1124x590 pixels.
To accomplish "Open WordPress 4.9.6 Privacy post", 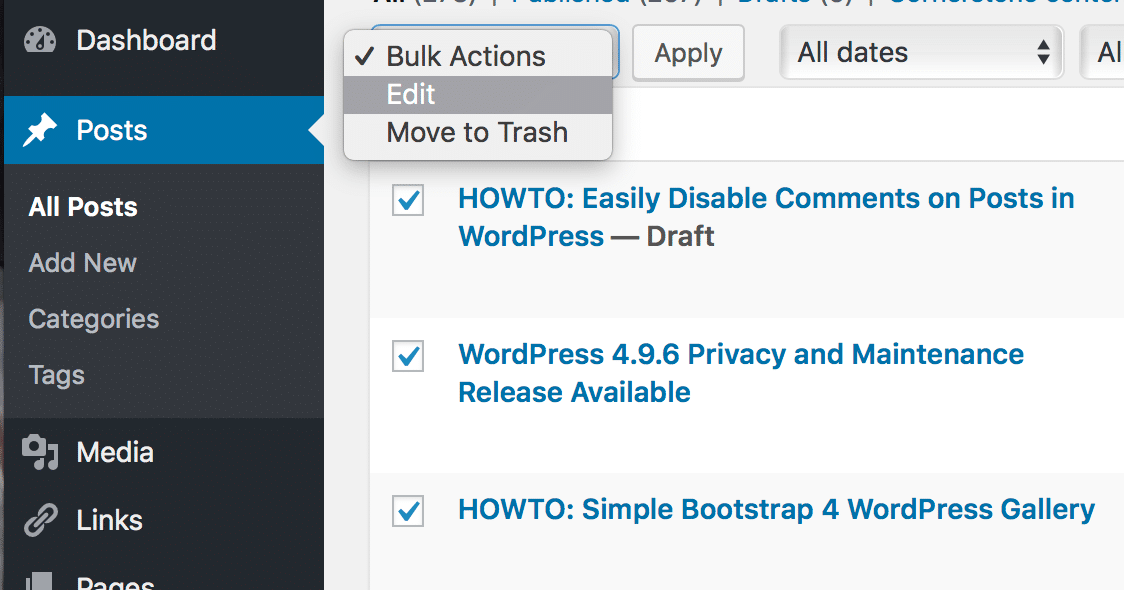I will [741, 373].
